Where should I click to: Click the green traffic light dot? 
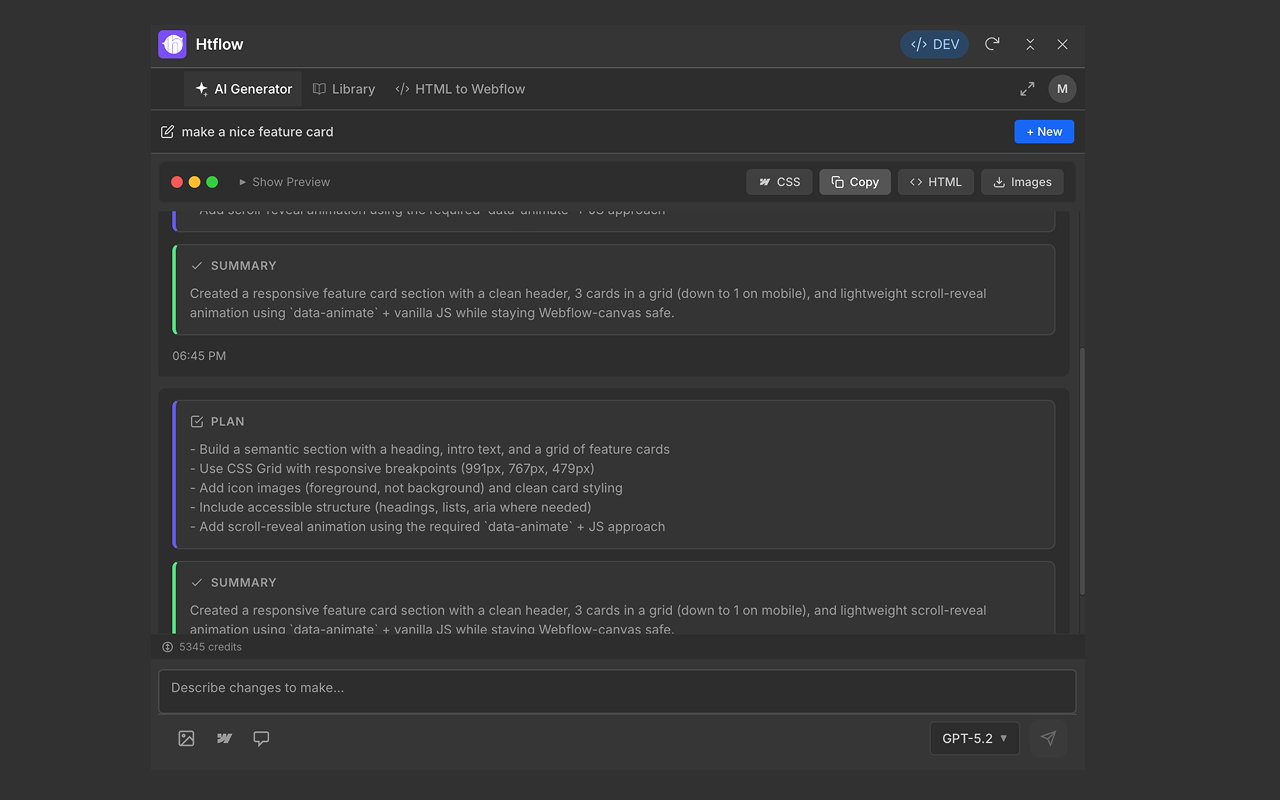point(212,182)
